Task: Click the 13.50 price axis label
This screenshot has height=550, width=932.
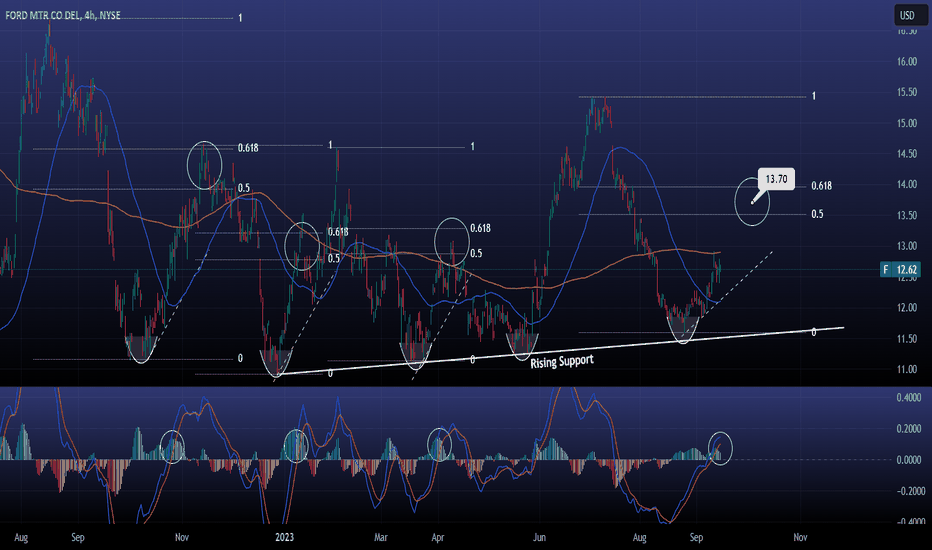Action: click(x=906, y=215)
